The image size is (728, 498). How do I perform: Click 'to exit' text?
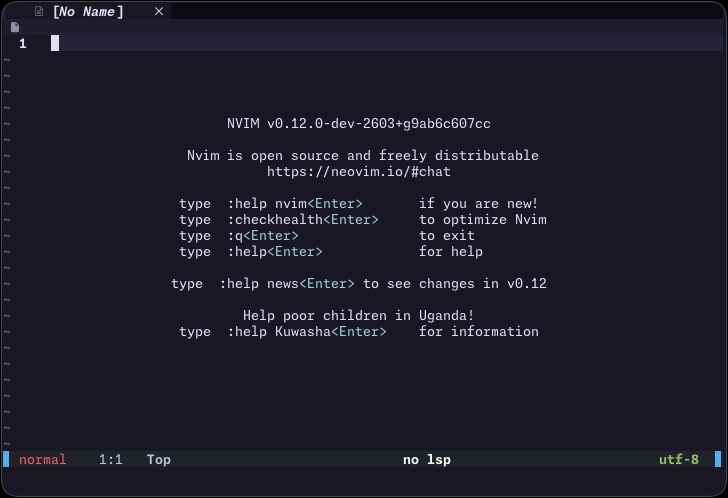pos(447,236)
